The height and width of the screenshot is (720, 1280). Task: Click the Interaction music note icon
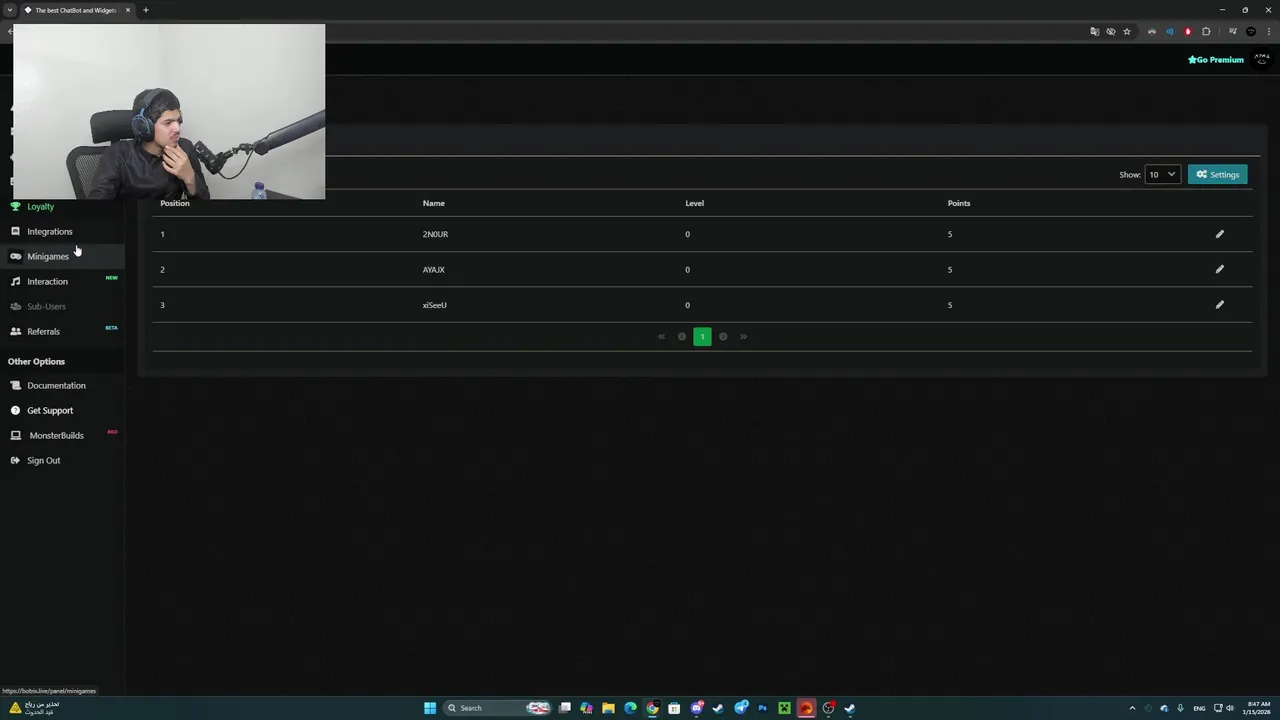15,281
